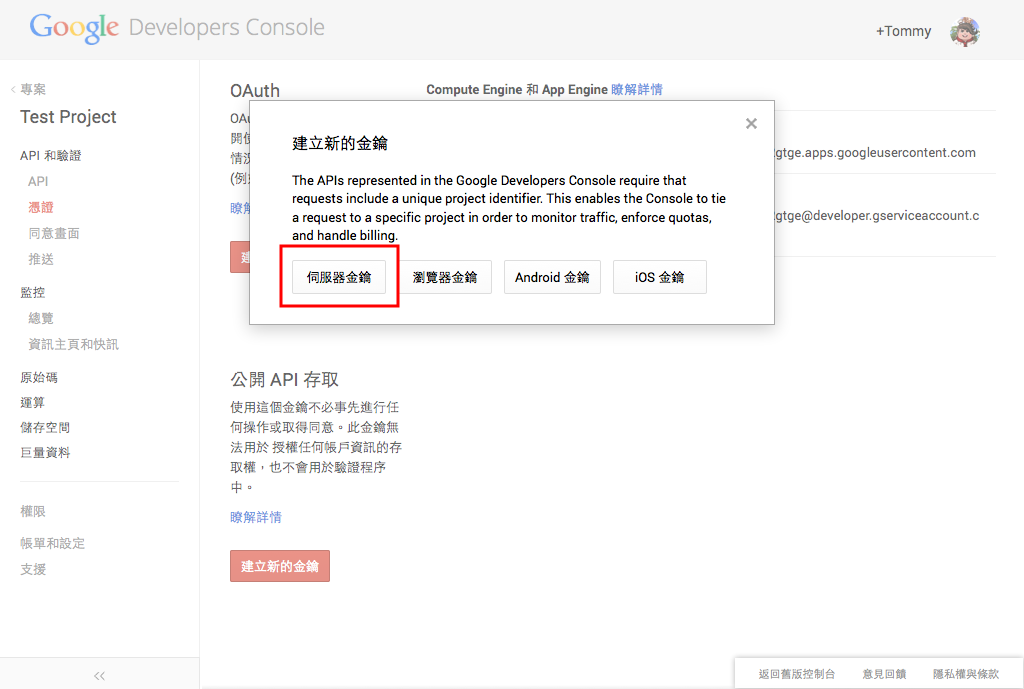Click 返回舊版控制台 in footer

pos(797,674)
